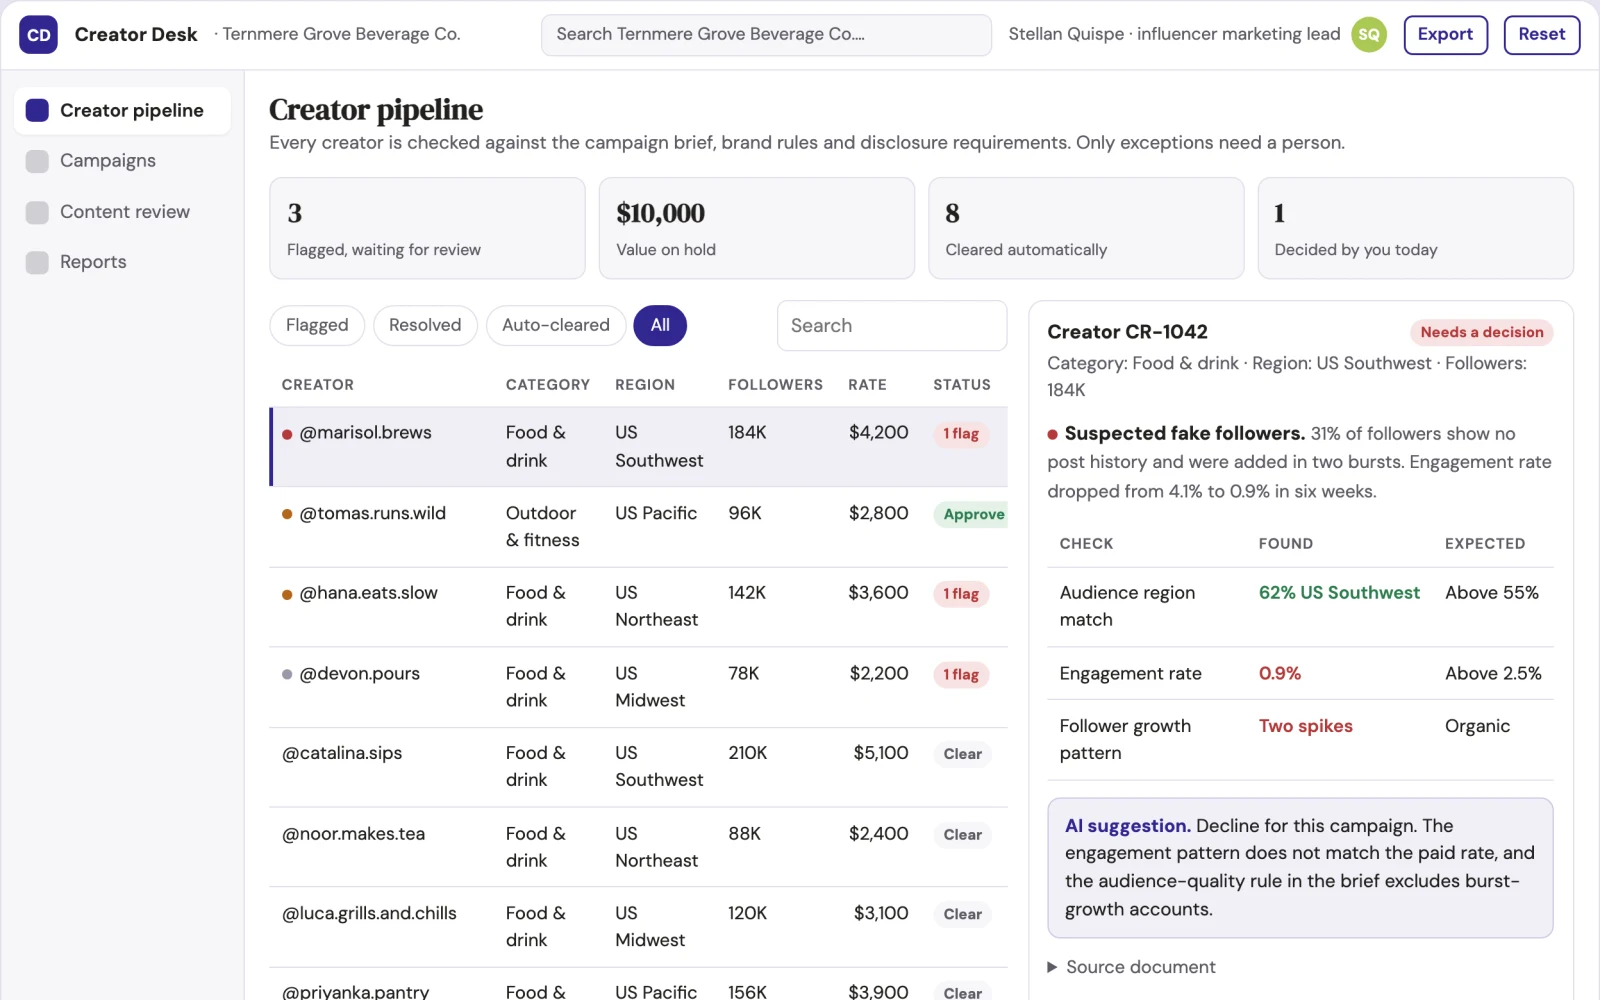Image resolution: width=1600 pixels, height=1000 pixels.
Task: Show Auto-cleared creators
Action: (x=556, y=326)
